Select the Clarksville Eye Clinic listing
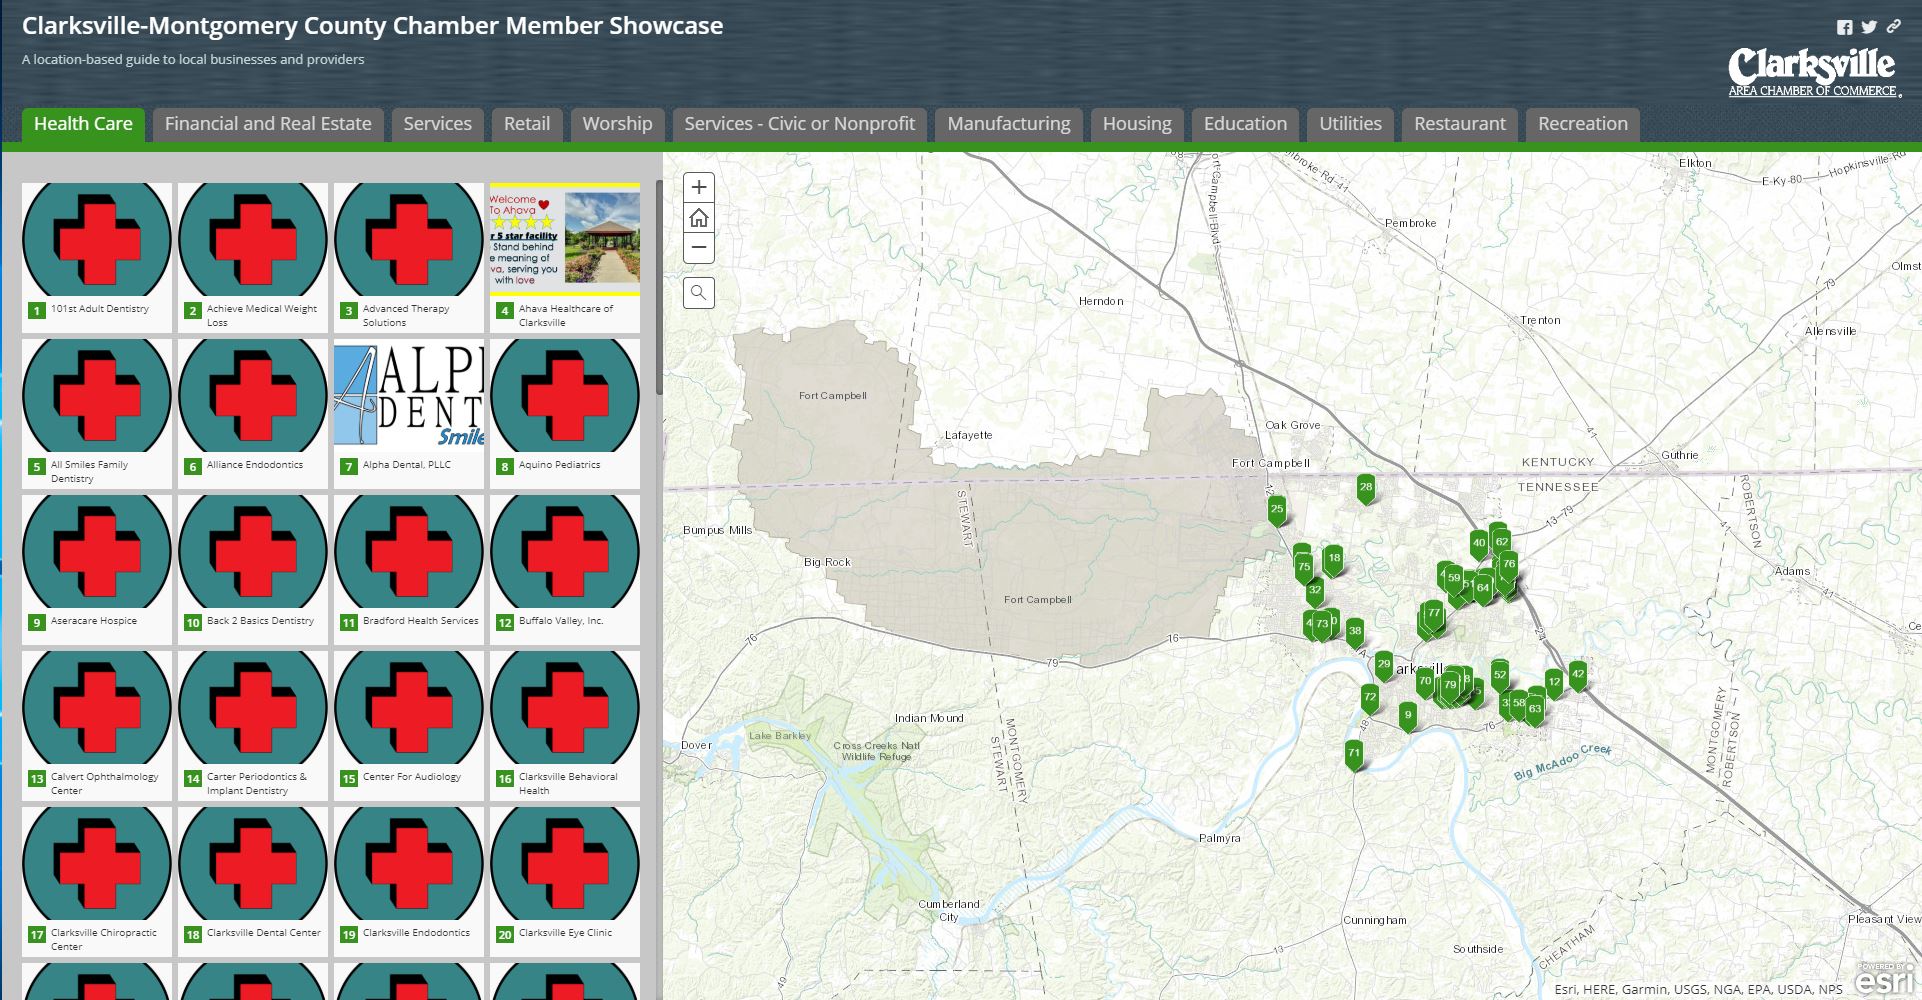1922x1000 pixels. pyautogui.click(x=565, y=882)
